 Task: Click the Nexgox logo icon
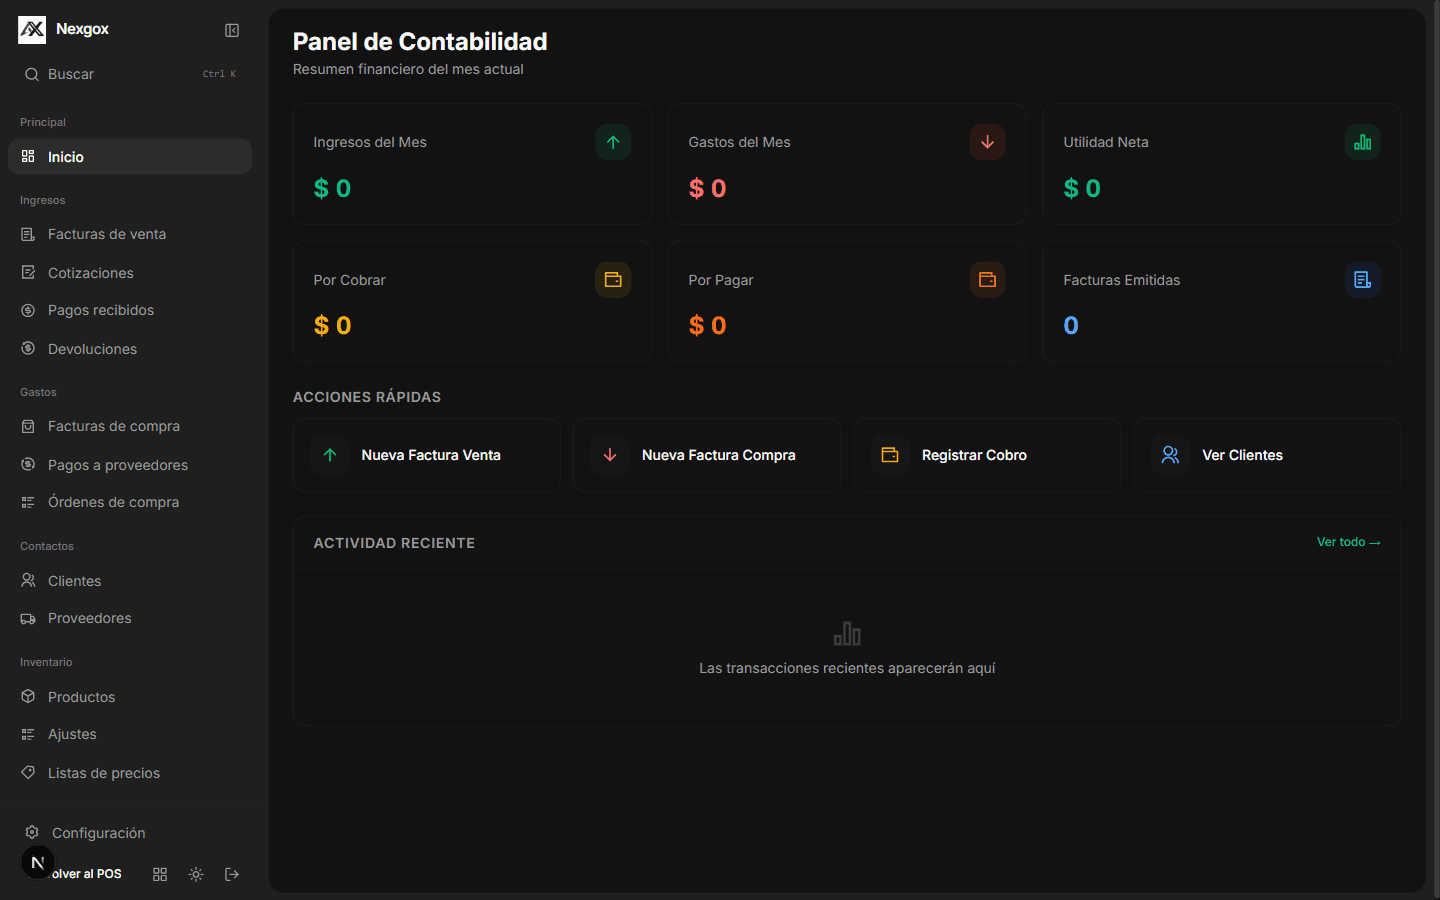[x=32, y=30]
